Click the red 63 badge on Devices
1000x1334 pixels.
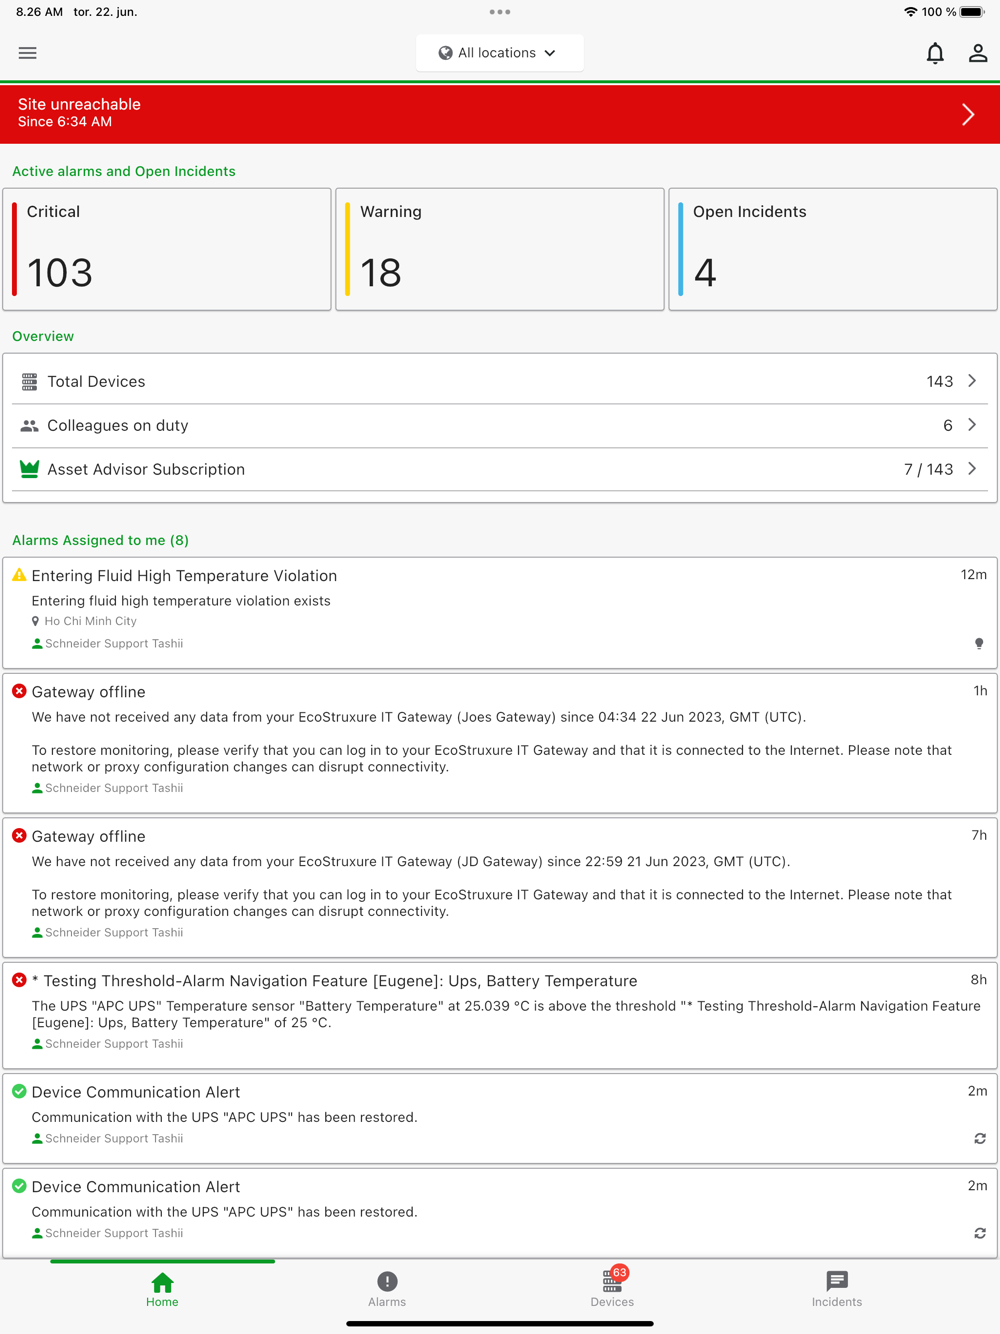tap(620, 1273)
